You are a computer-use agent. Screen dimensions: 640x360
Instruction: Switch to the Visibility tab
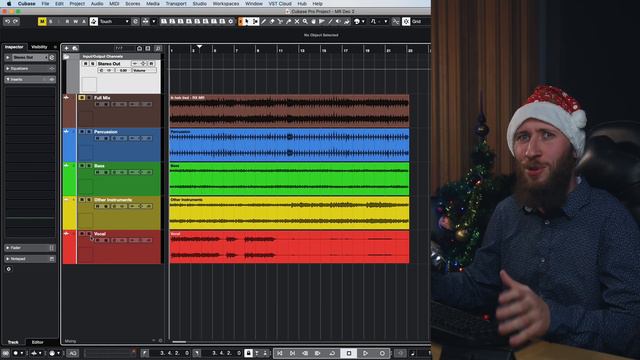pyautogui.click(x=39, y=47)
